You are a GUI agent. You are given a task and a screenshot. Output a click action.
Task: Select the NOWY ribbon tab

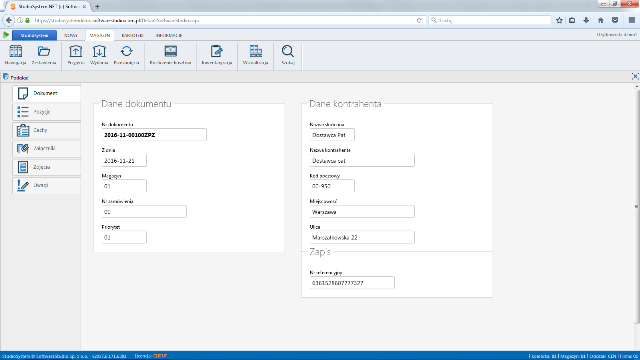pyautogui.click(x=71, y=36)
